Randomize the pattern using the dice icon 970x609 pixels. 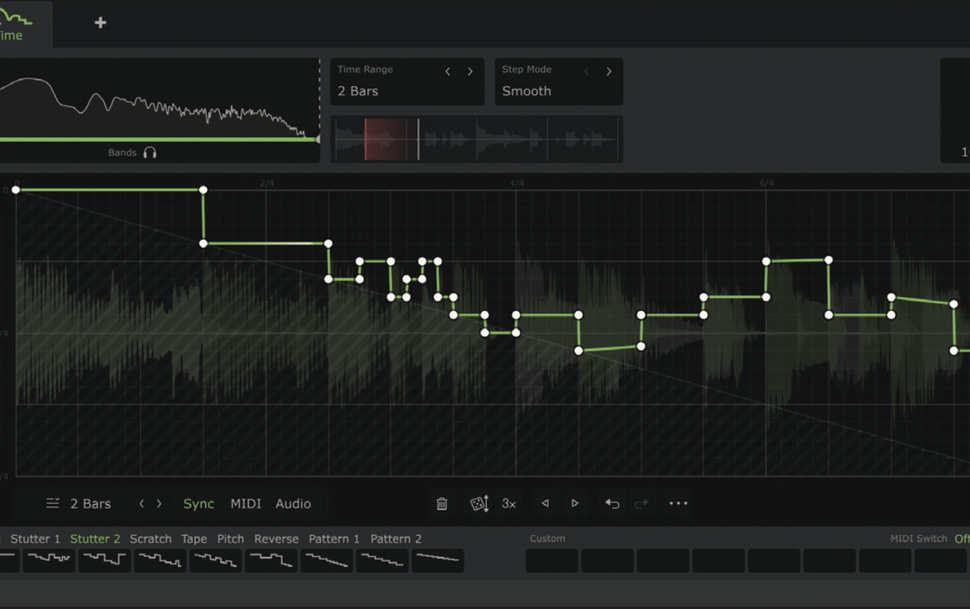coord(478,503)
